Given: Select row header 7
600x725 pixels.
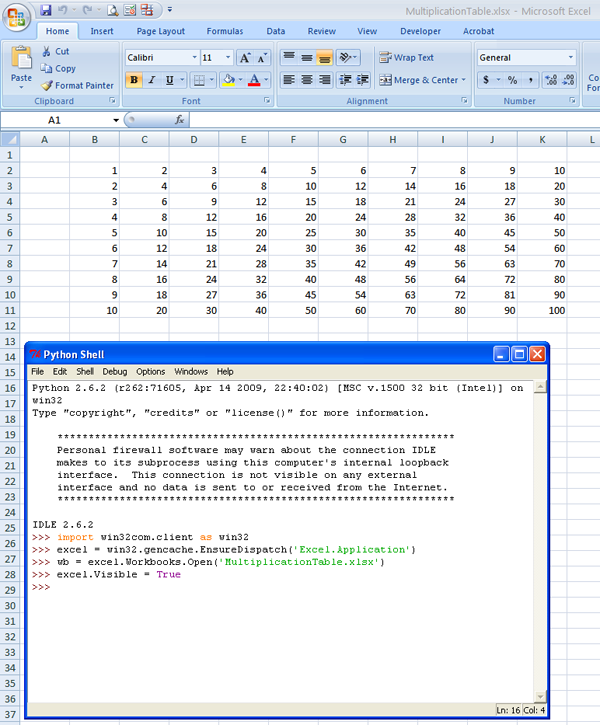Looking at the screenshot, I should click(10, 248).
